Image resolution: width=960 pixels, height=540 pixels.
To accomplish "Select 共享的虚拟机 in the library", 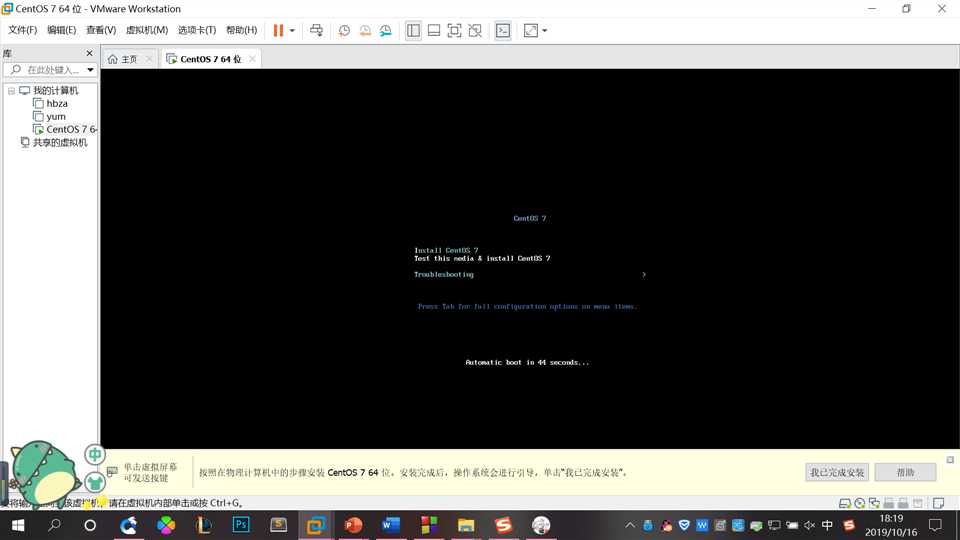I will [59, 142].
